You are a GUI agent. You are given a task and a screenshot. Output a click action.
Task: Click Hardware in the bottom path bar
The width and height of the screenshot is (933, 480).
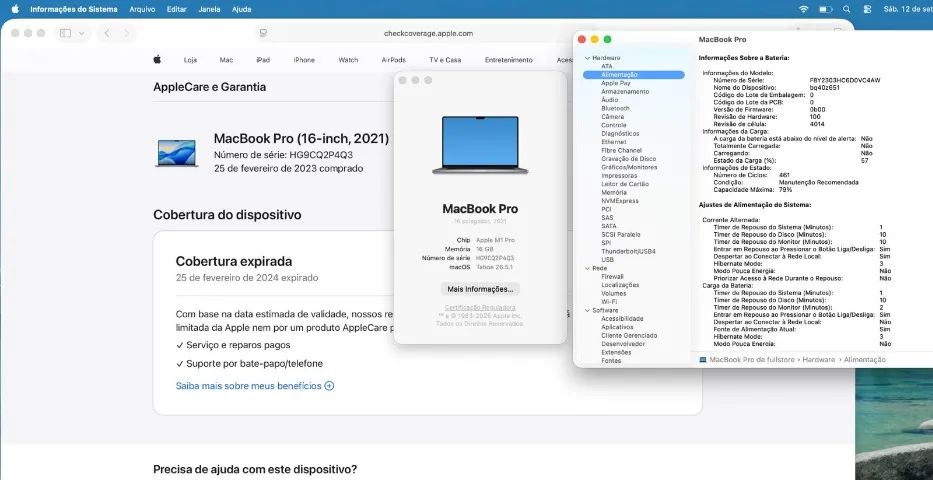[x=818, y=360]
